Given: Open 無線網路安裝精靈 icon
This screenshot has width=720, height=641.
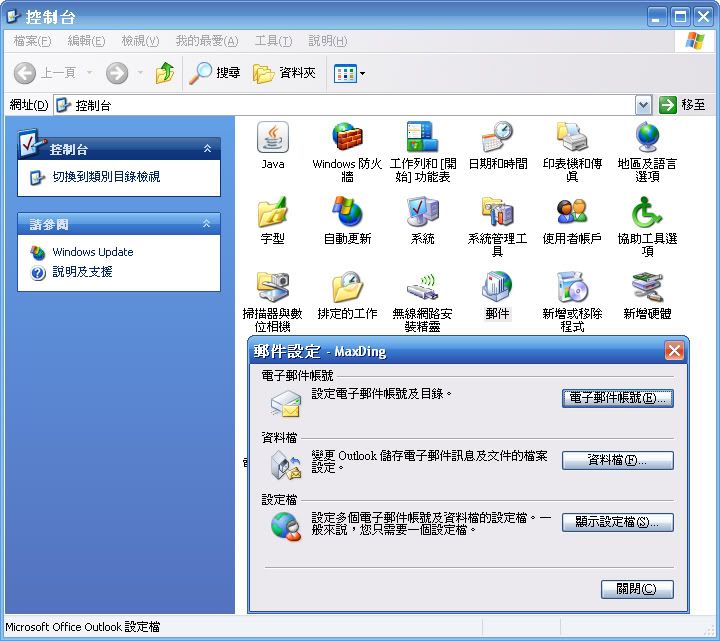Looking at the screenshot, I should pyautogui.click(x=422, y=287).
